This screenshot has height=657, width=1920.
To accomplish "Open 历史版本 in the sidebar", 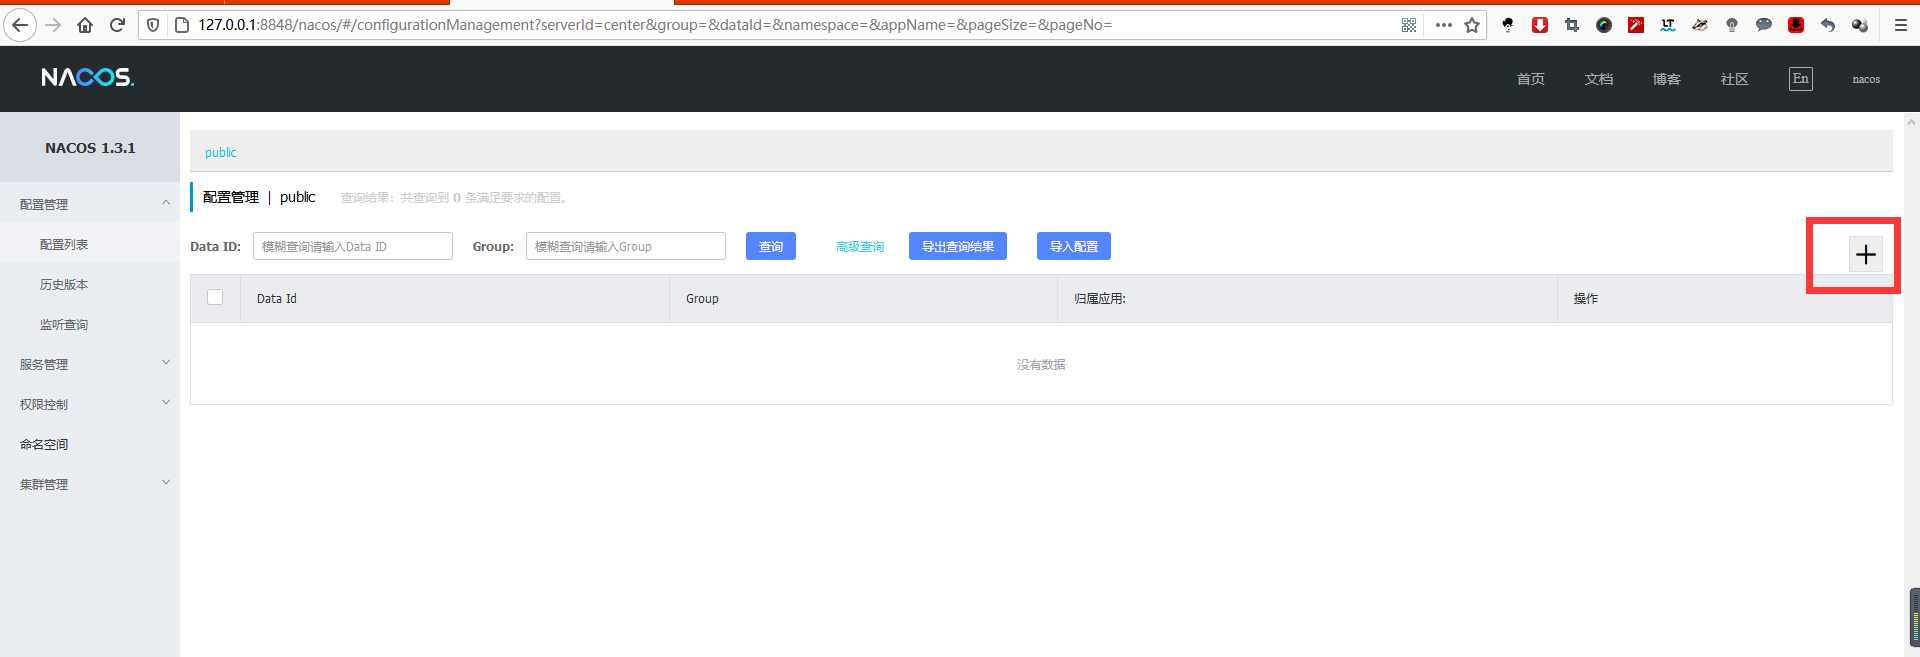I will pyautogui.click(x=64, y=285).
